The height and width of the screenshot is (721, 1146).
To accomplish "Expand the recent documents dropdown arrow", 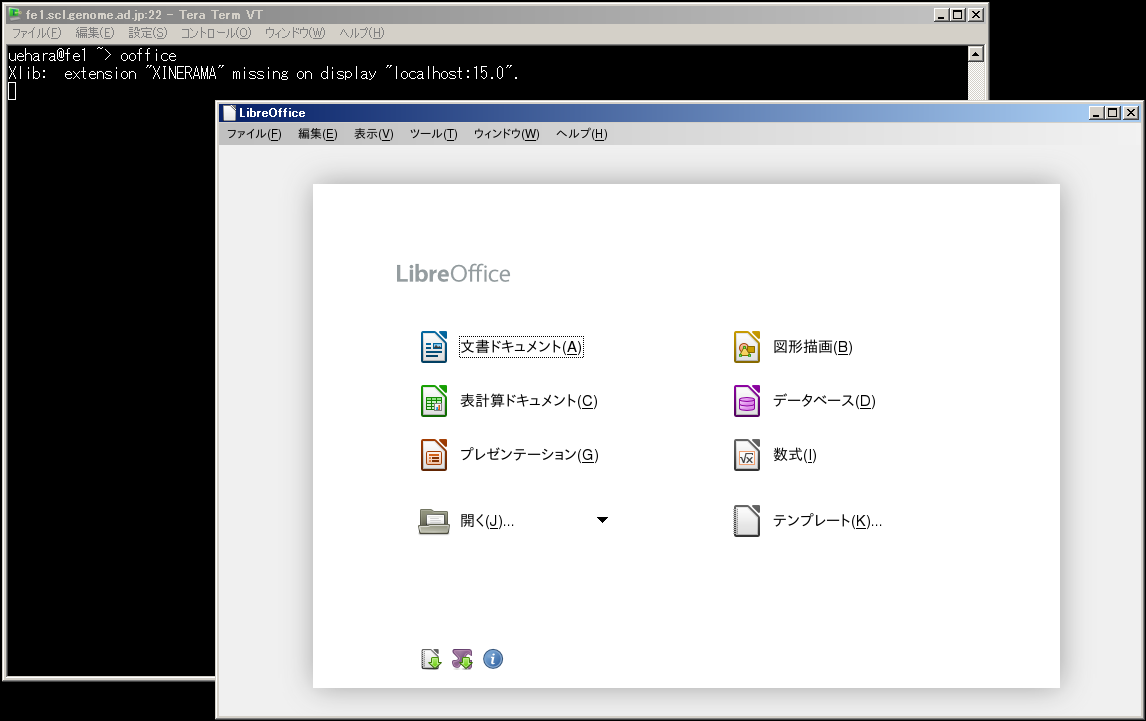I will pos(602,520).
